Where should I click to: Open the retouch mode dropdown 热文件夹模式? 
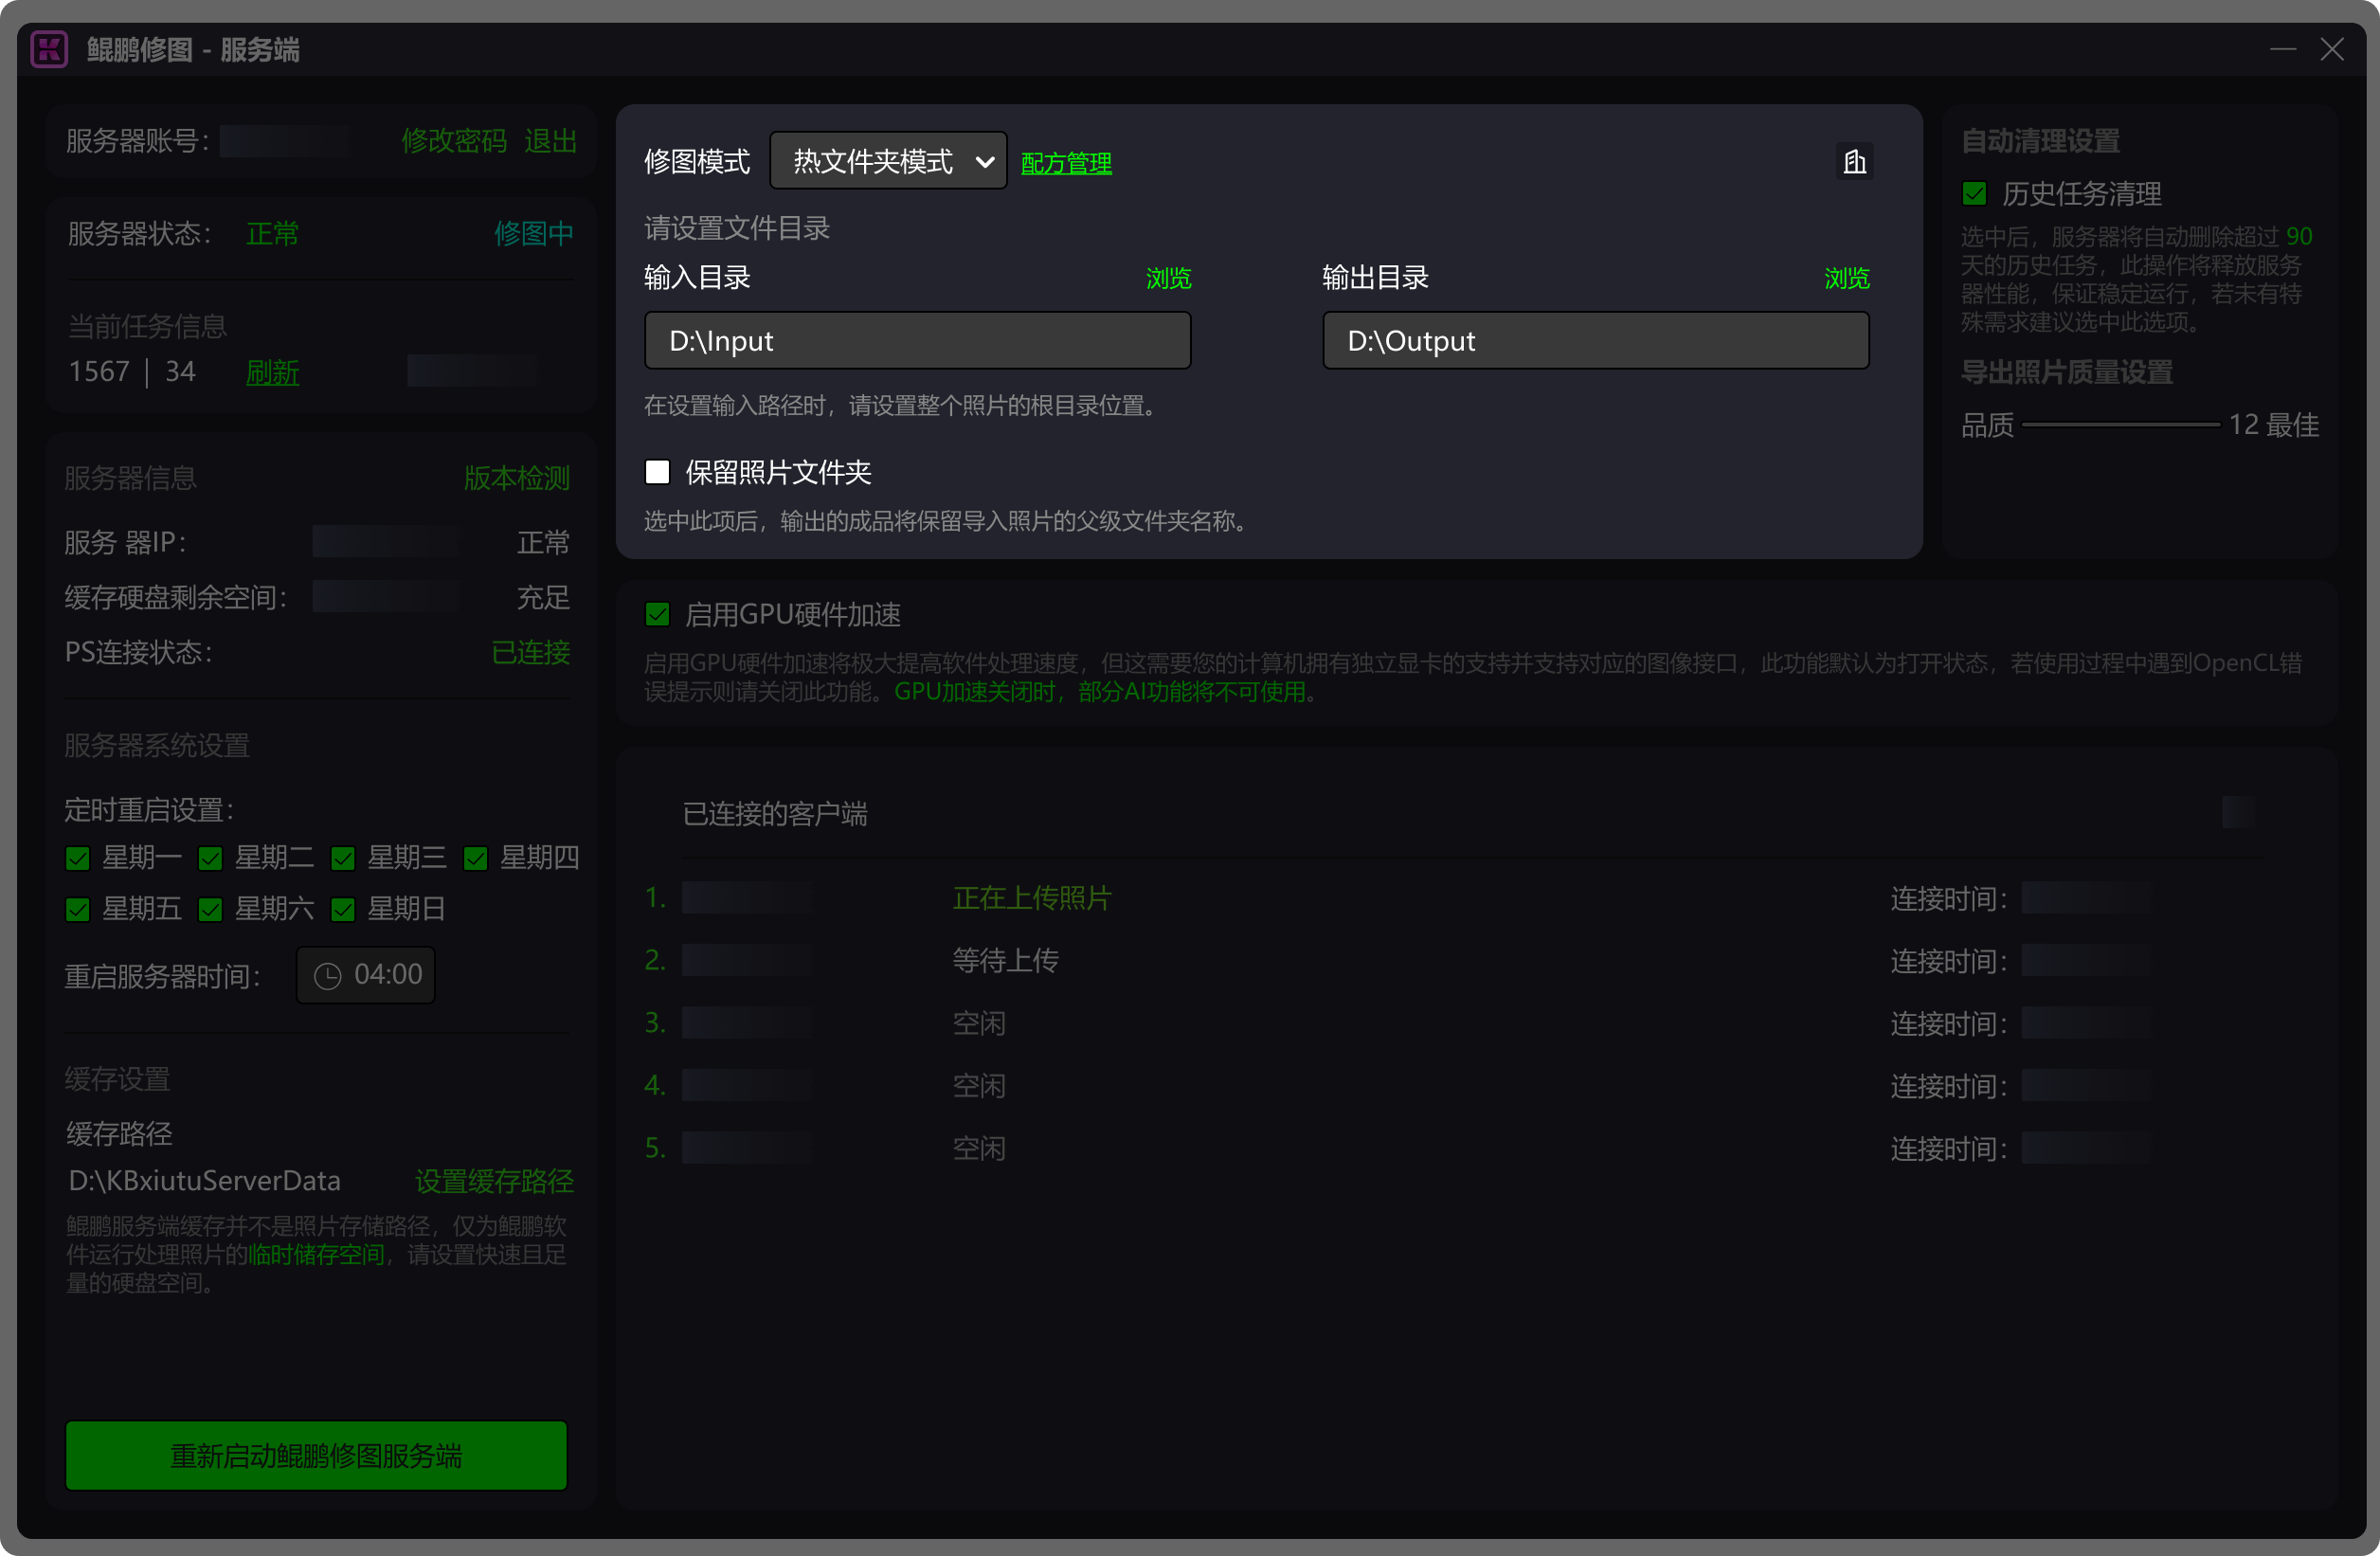(888, 161)
